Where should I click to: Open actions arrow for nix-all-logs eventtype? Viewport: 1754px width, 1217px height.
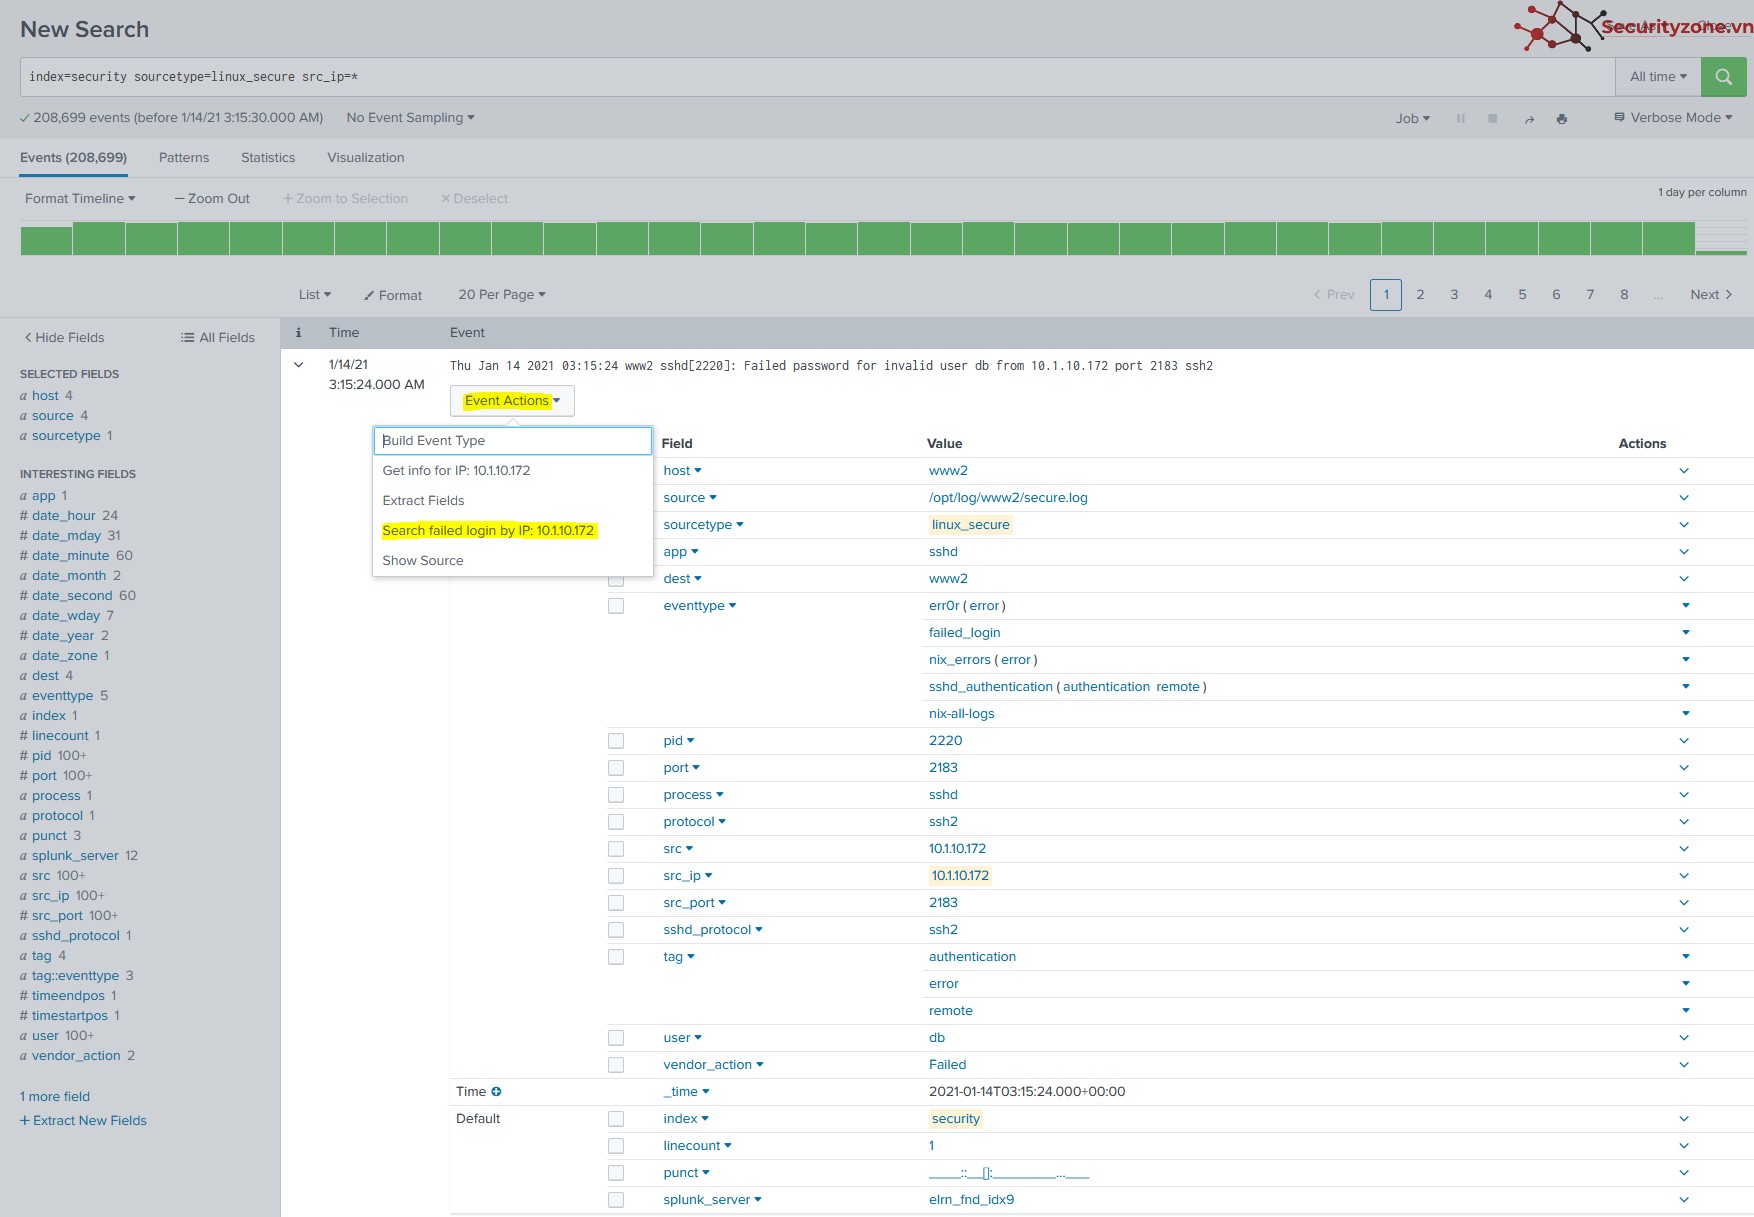tap(1685, 714)
